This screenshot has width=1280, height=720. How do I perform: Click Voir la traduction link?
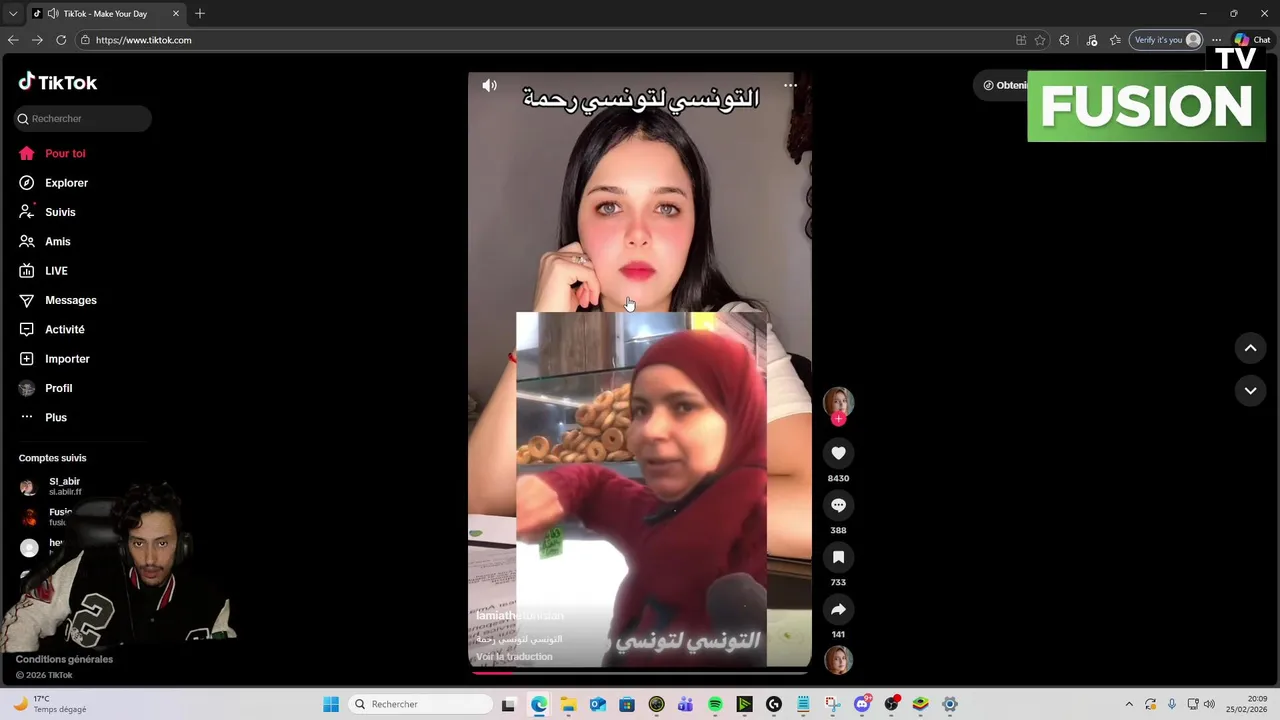[514, 657]
